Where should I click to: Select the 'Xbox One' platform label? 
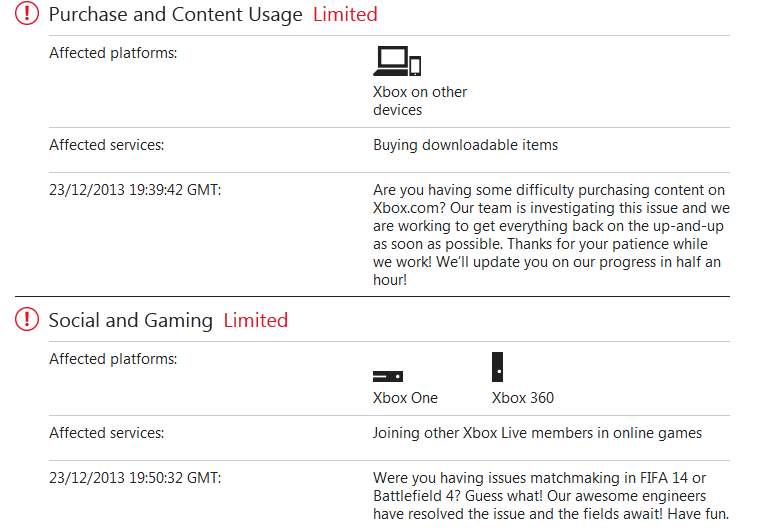coord(405,398)
